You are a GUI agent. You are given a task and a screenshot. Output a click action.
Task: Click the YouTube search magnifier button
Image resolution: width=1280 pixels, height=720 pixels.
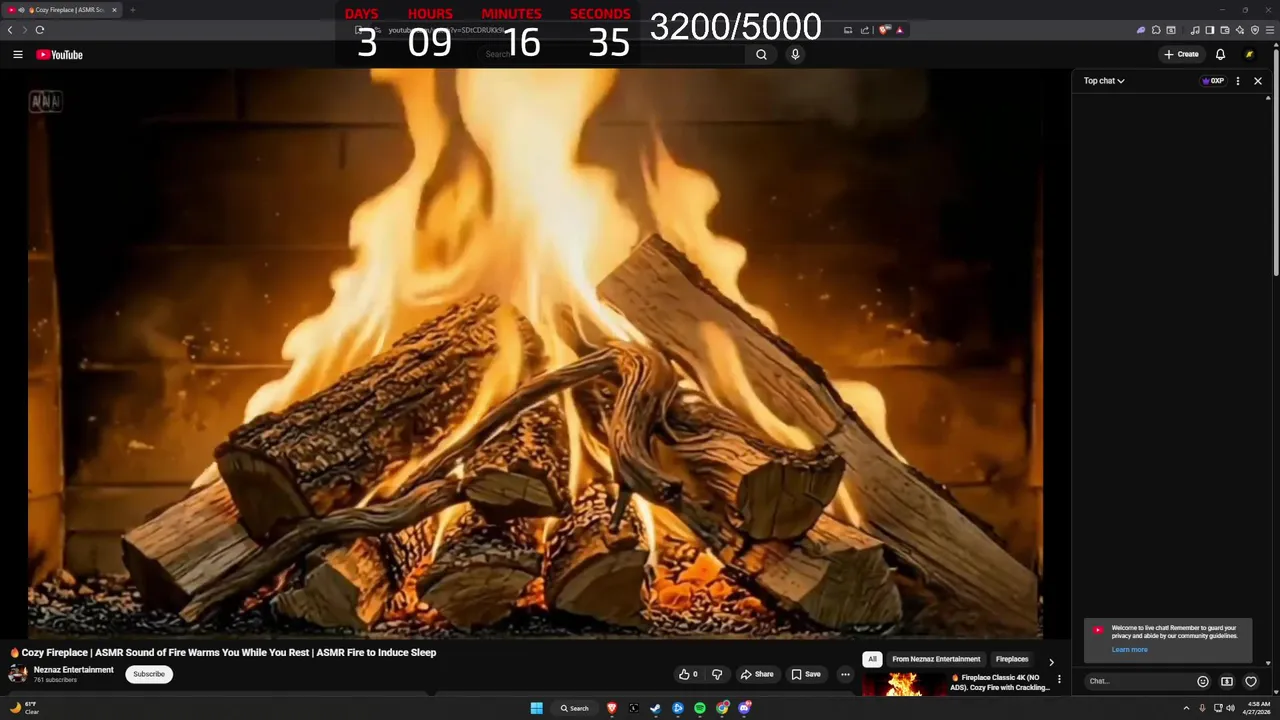pyautogui.click(x=761, y=54)
